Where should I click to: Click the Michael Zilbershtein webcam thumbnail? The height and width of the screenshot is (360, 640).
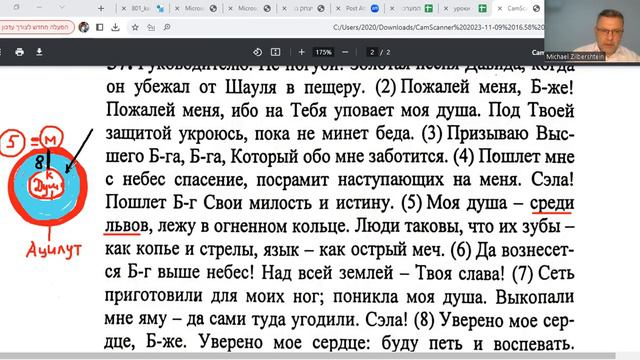[592, 31]
